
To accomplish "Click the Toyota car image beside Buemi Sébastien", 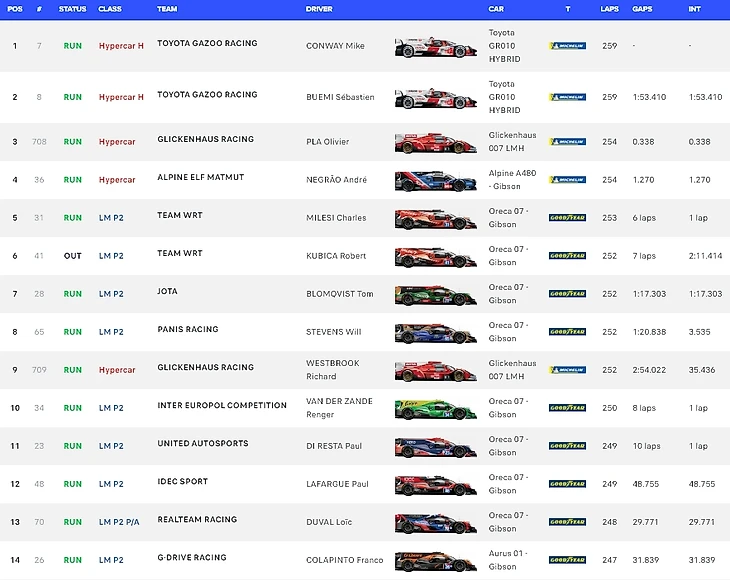I will pos(435,98).
